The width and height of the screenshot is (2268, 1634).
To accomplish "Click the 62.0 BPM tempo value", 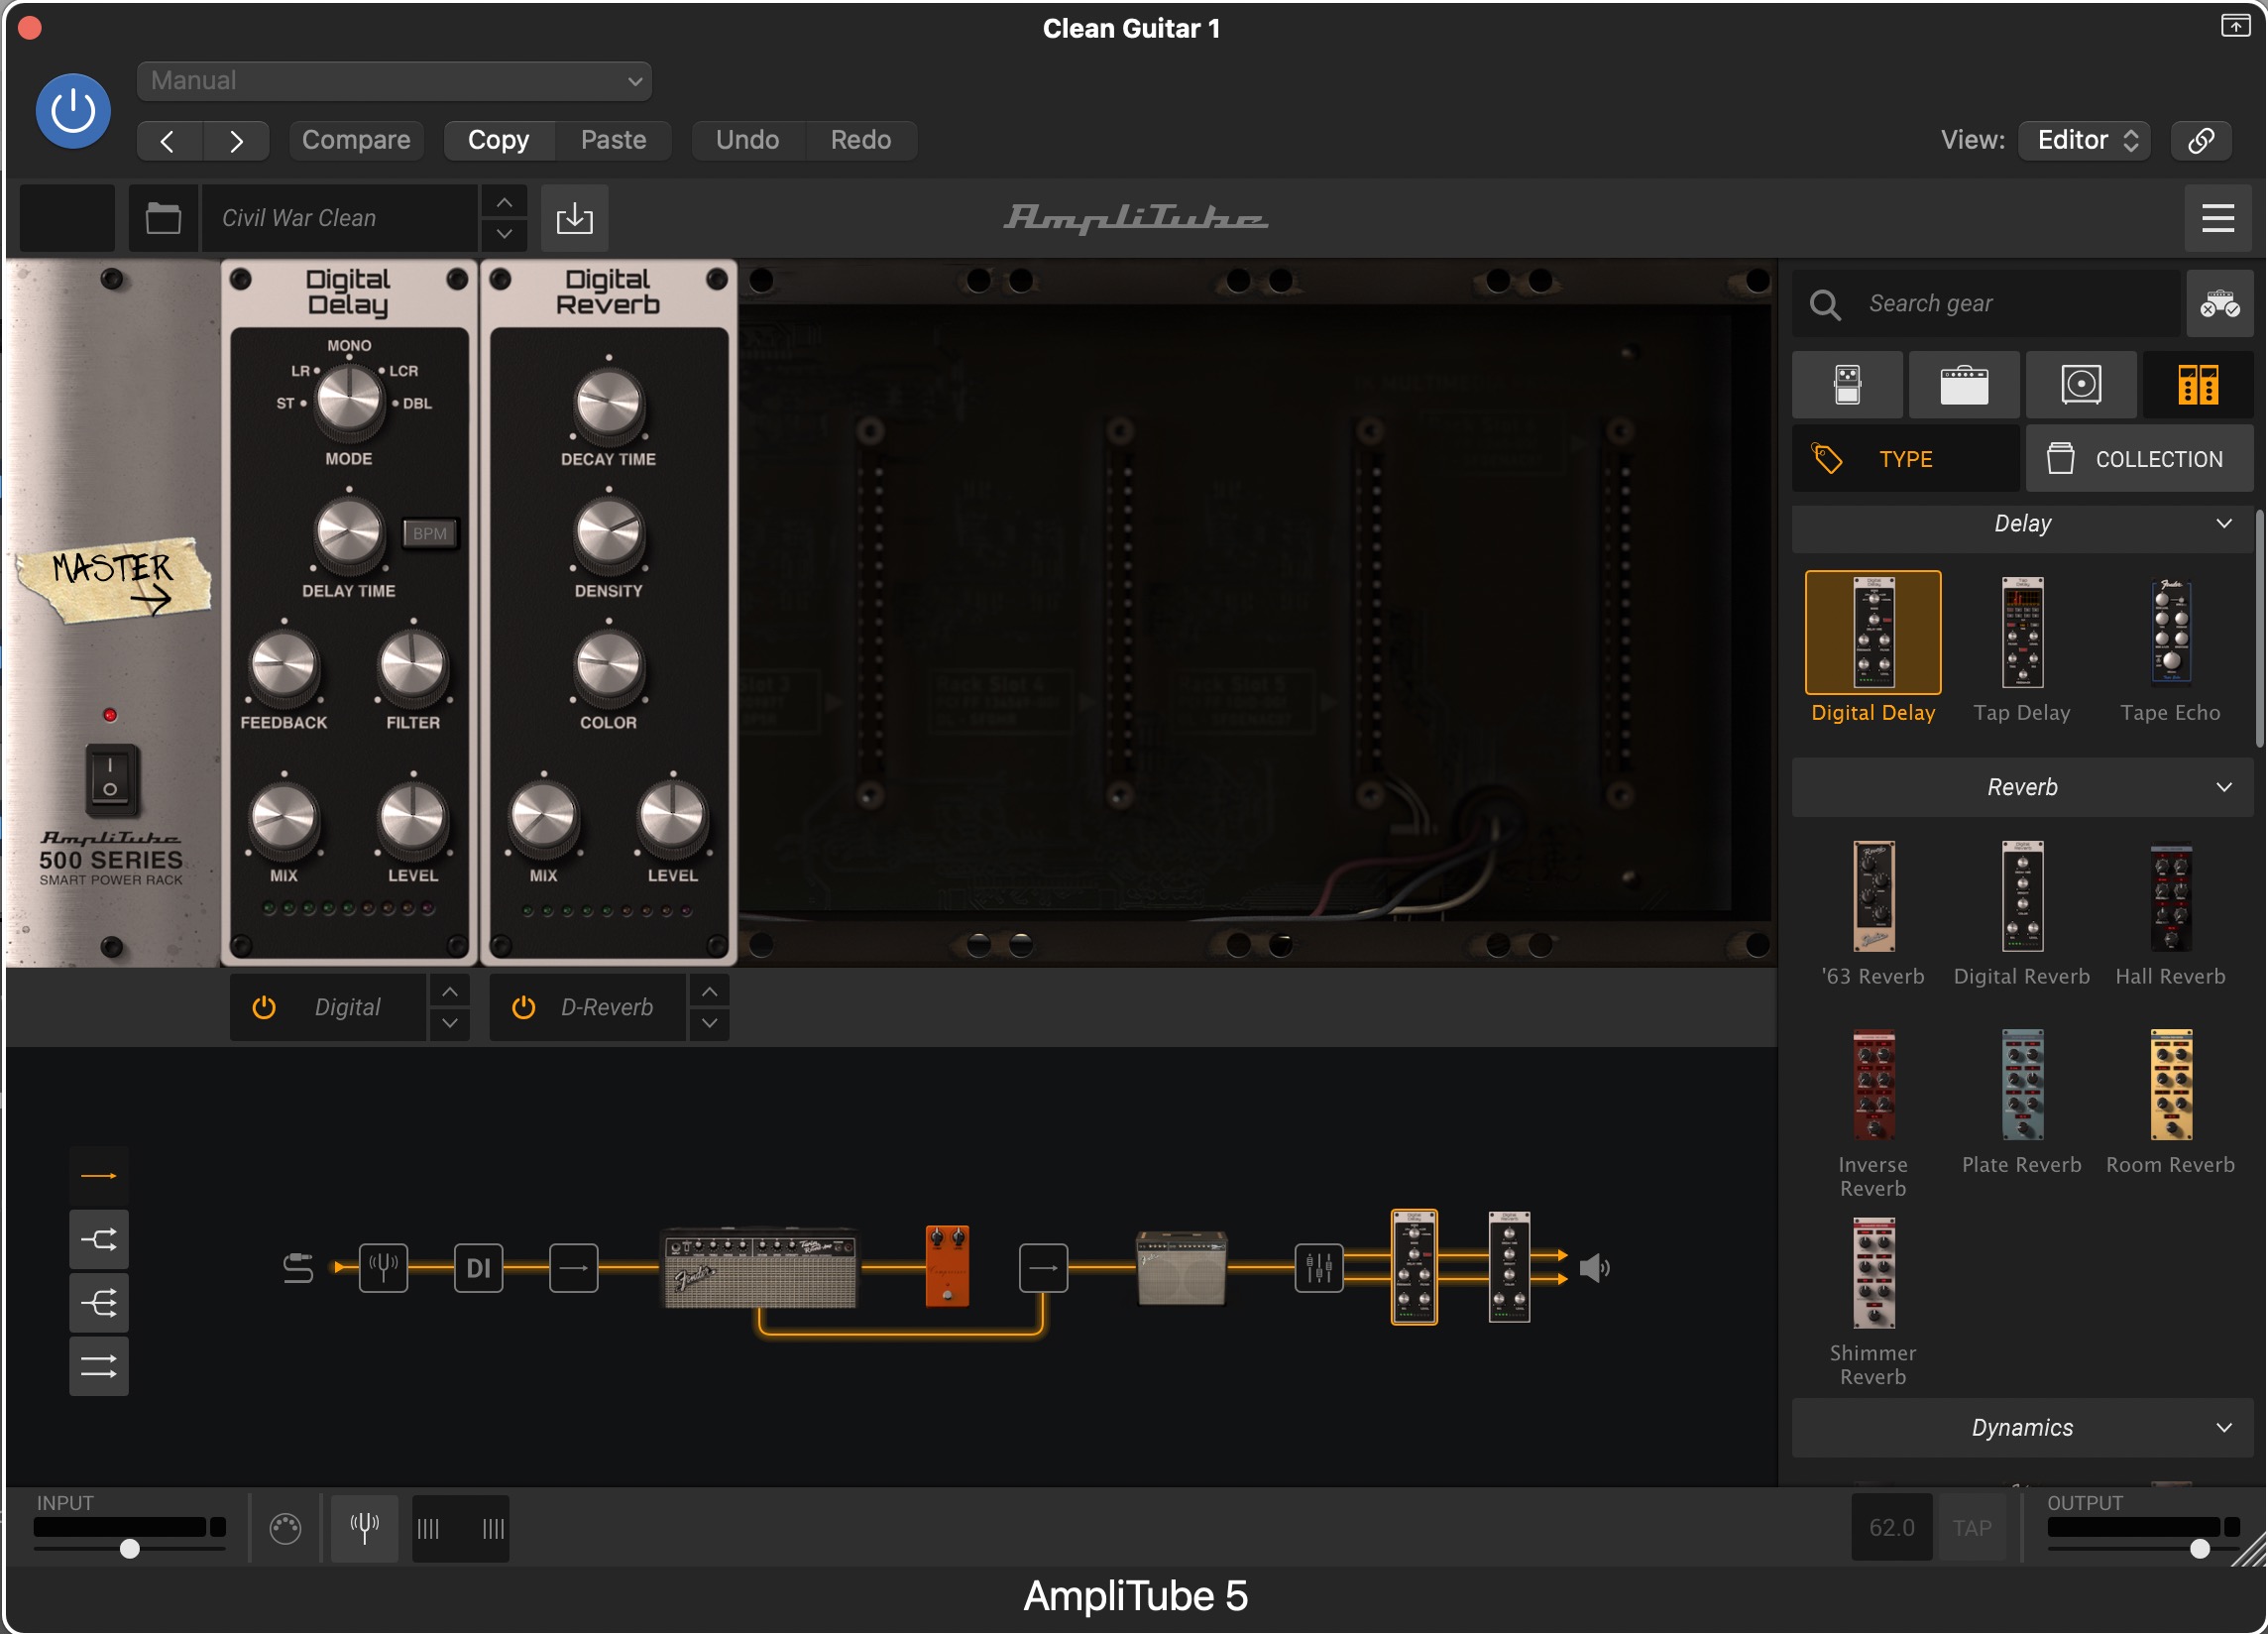I will [1891, 1528].
